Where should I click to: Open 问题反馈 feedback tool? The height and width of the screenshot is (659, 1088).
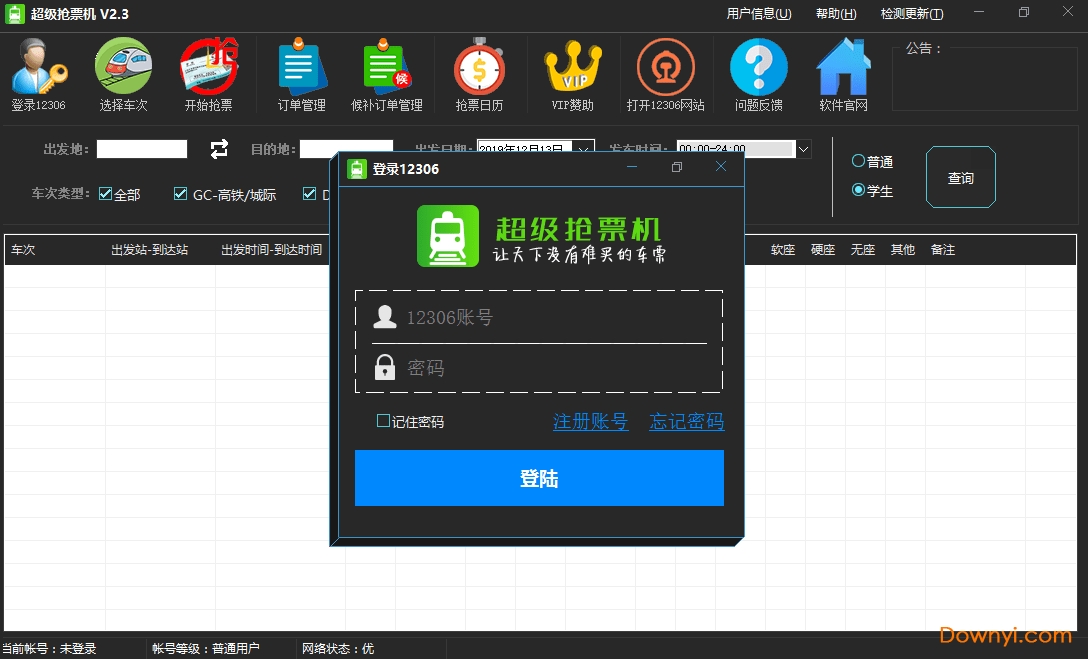tap(758, 70)
